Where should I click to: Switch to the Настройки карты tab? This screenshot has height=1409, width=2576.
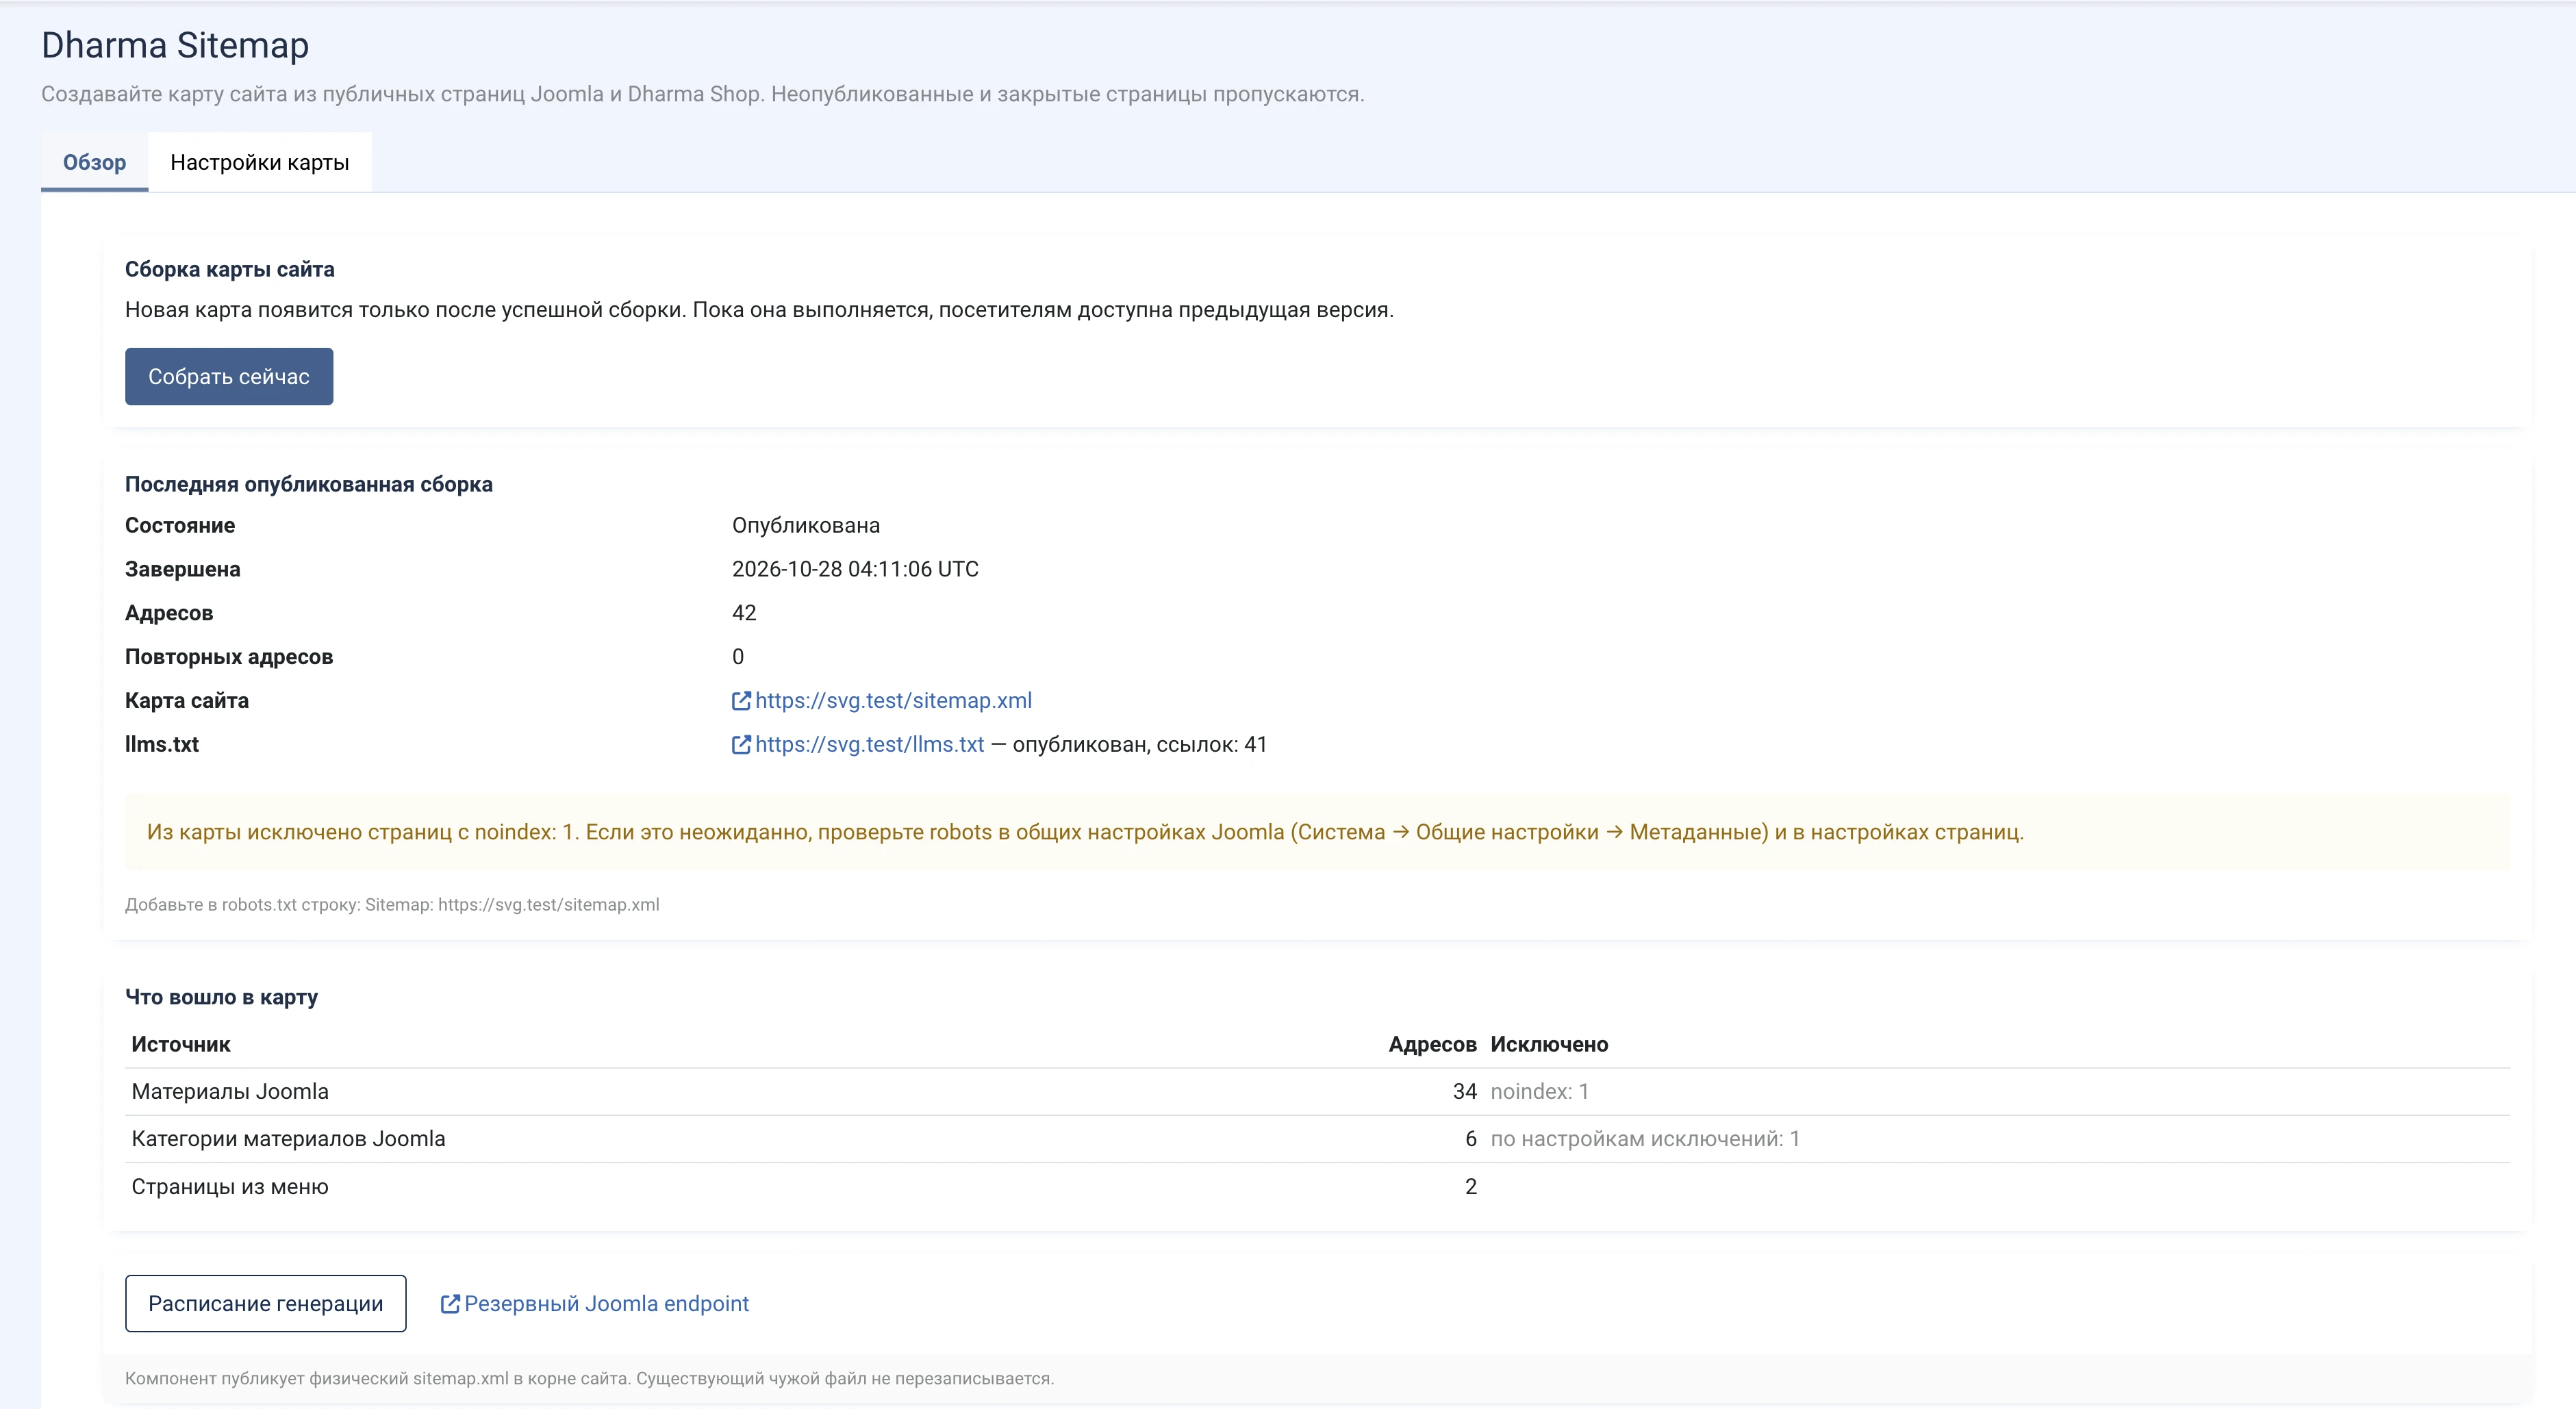point(260,162)
